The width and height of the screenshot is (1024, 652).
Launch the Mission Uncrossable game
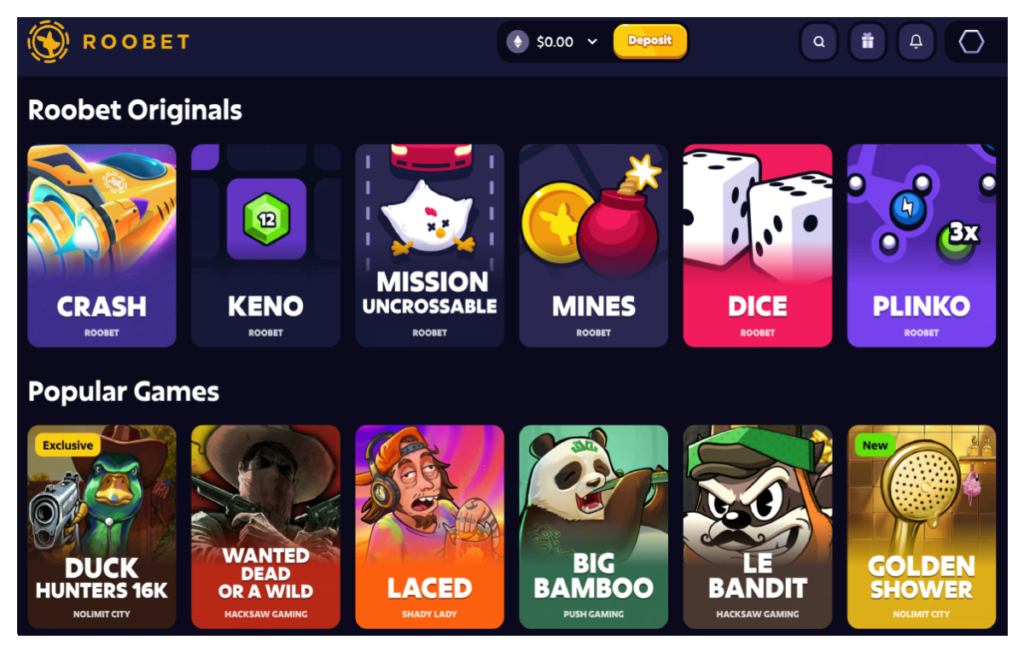(430, 246)
